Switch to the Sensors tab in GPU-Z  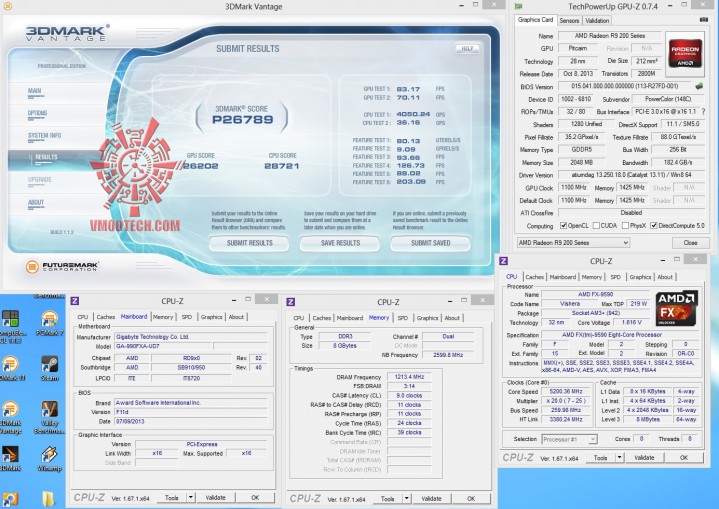coord(569,21)
